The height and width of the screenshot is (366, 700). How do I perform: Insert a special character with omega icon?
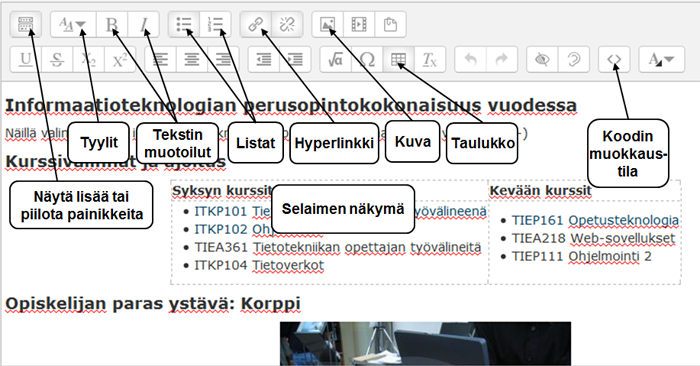(x=367, y=59)
